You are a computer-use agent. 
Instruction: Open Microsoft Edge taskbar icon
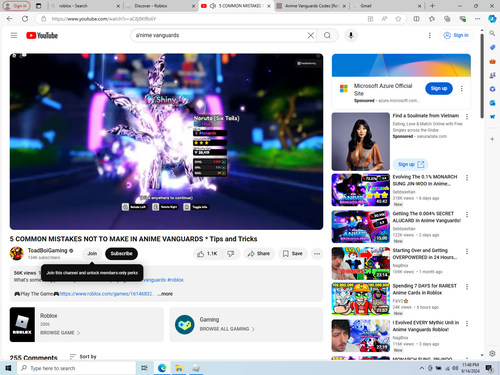coord(162,368)
